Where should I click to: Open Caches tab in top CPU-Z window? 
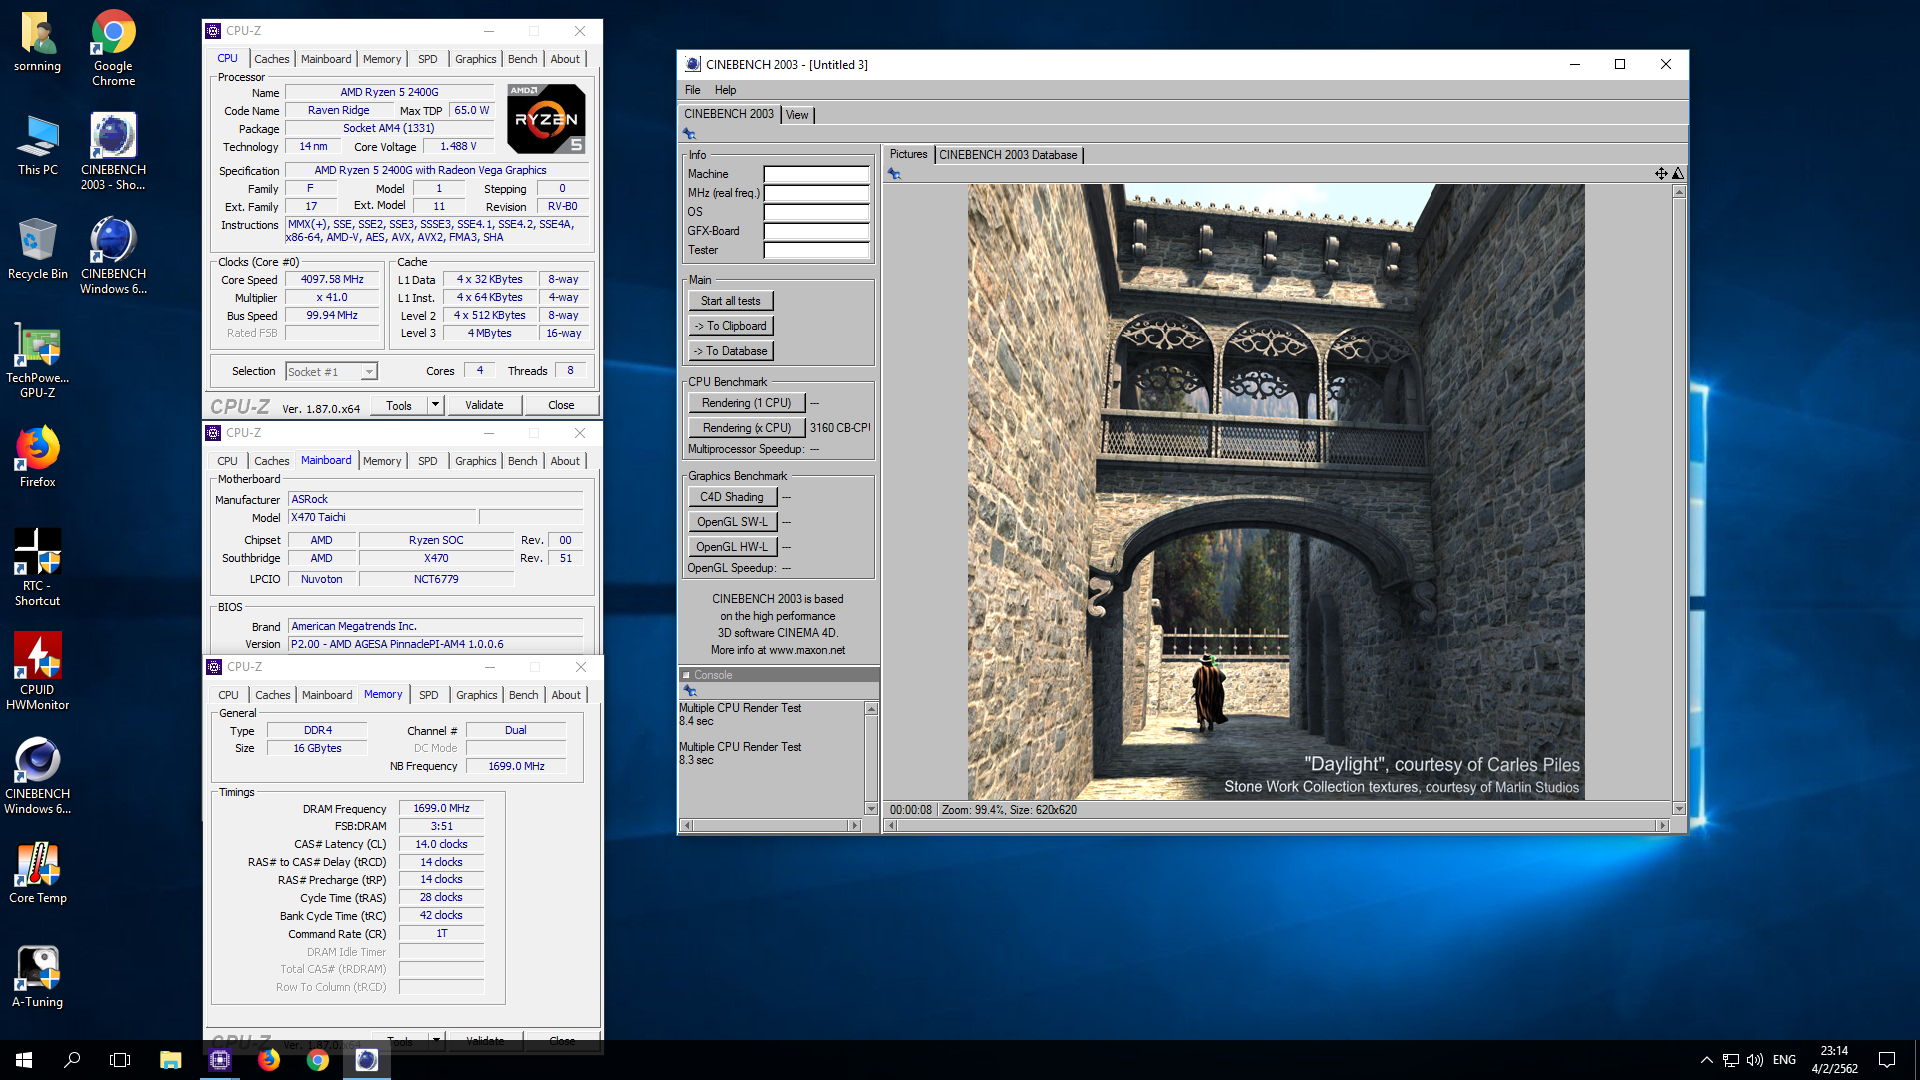coord(271,59)
